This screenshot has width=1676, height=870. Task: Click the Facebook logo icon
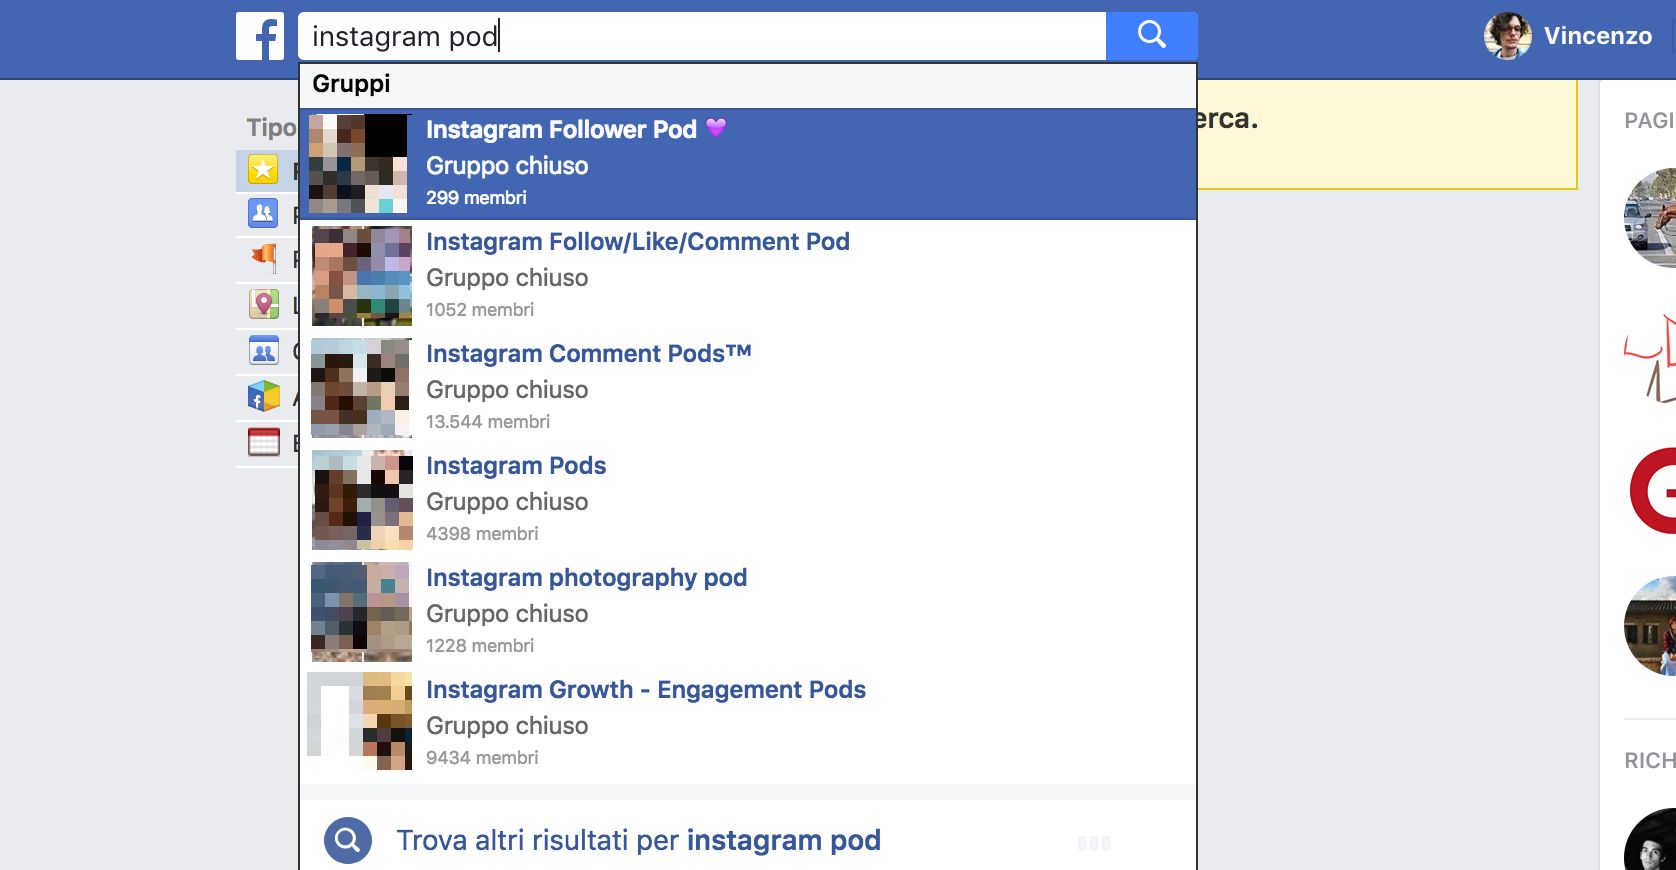click(x=260, y=36)
